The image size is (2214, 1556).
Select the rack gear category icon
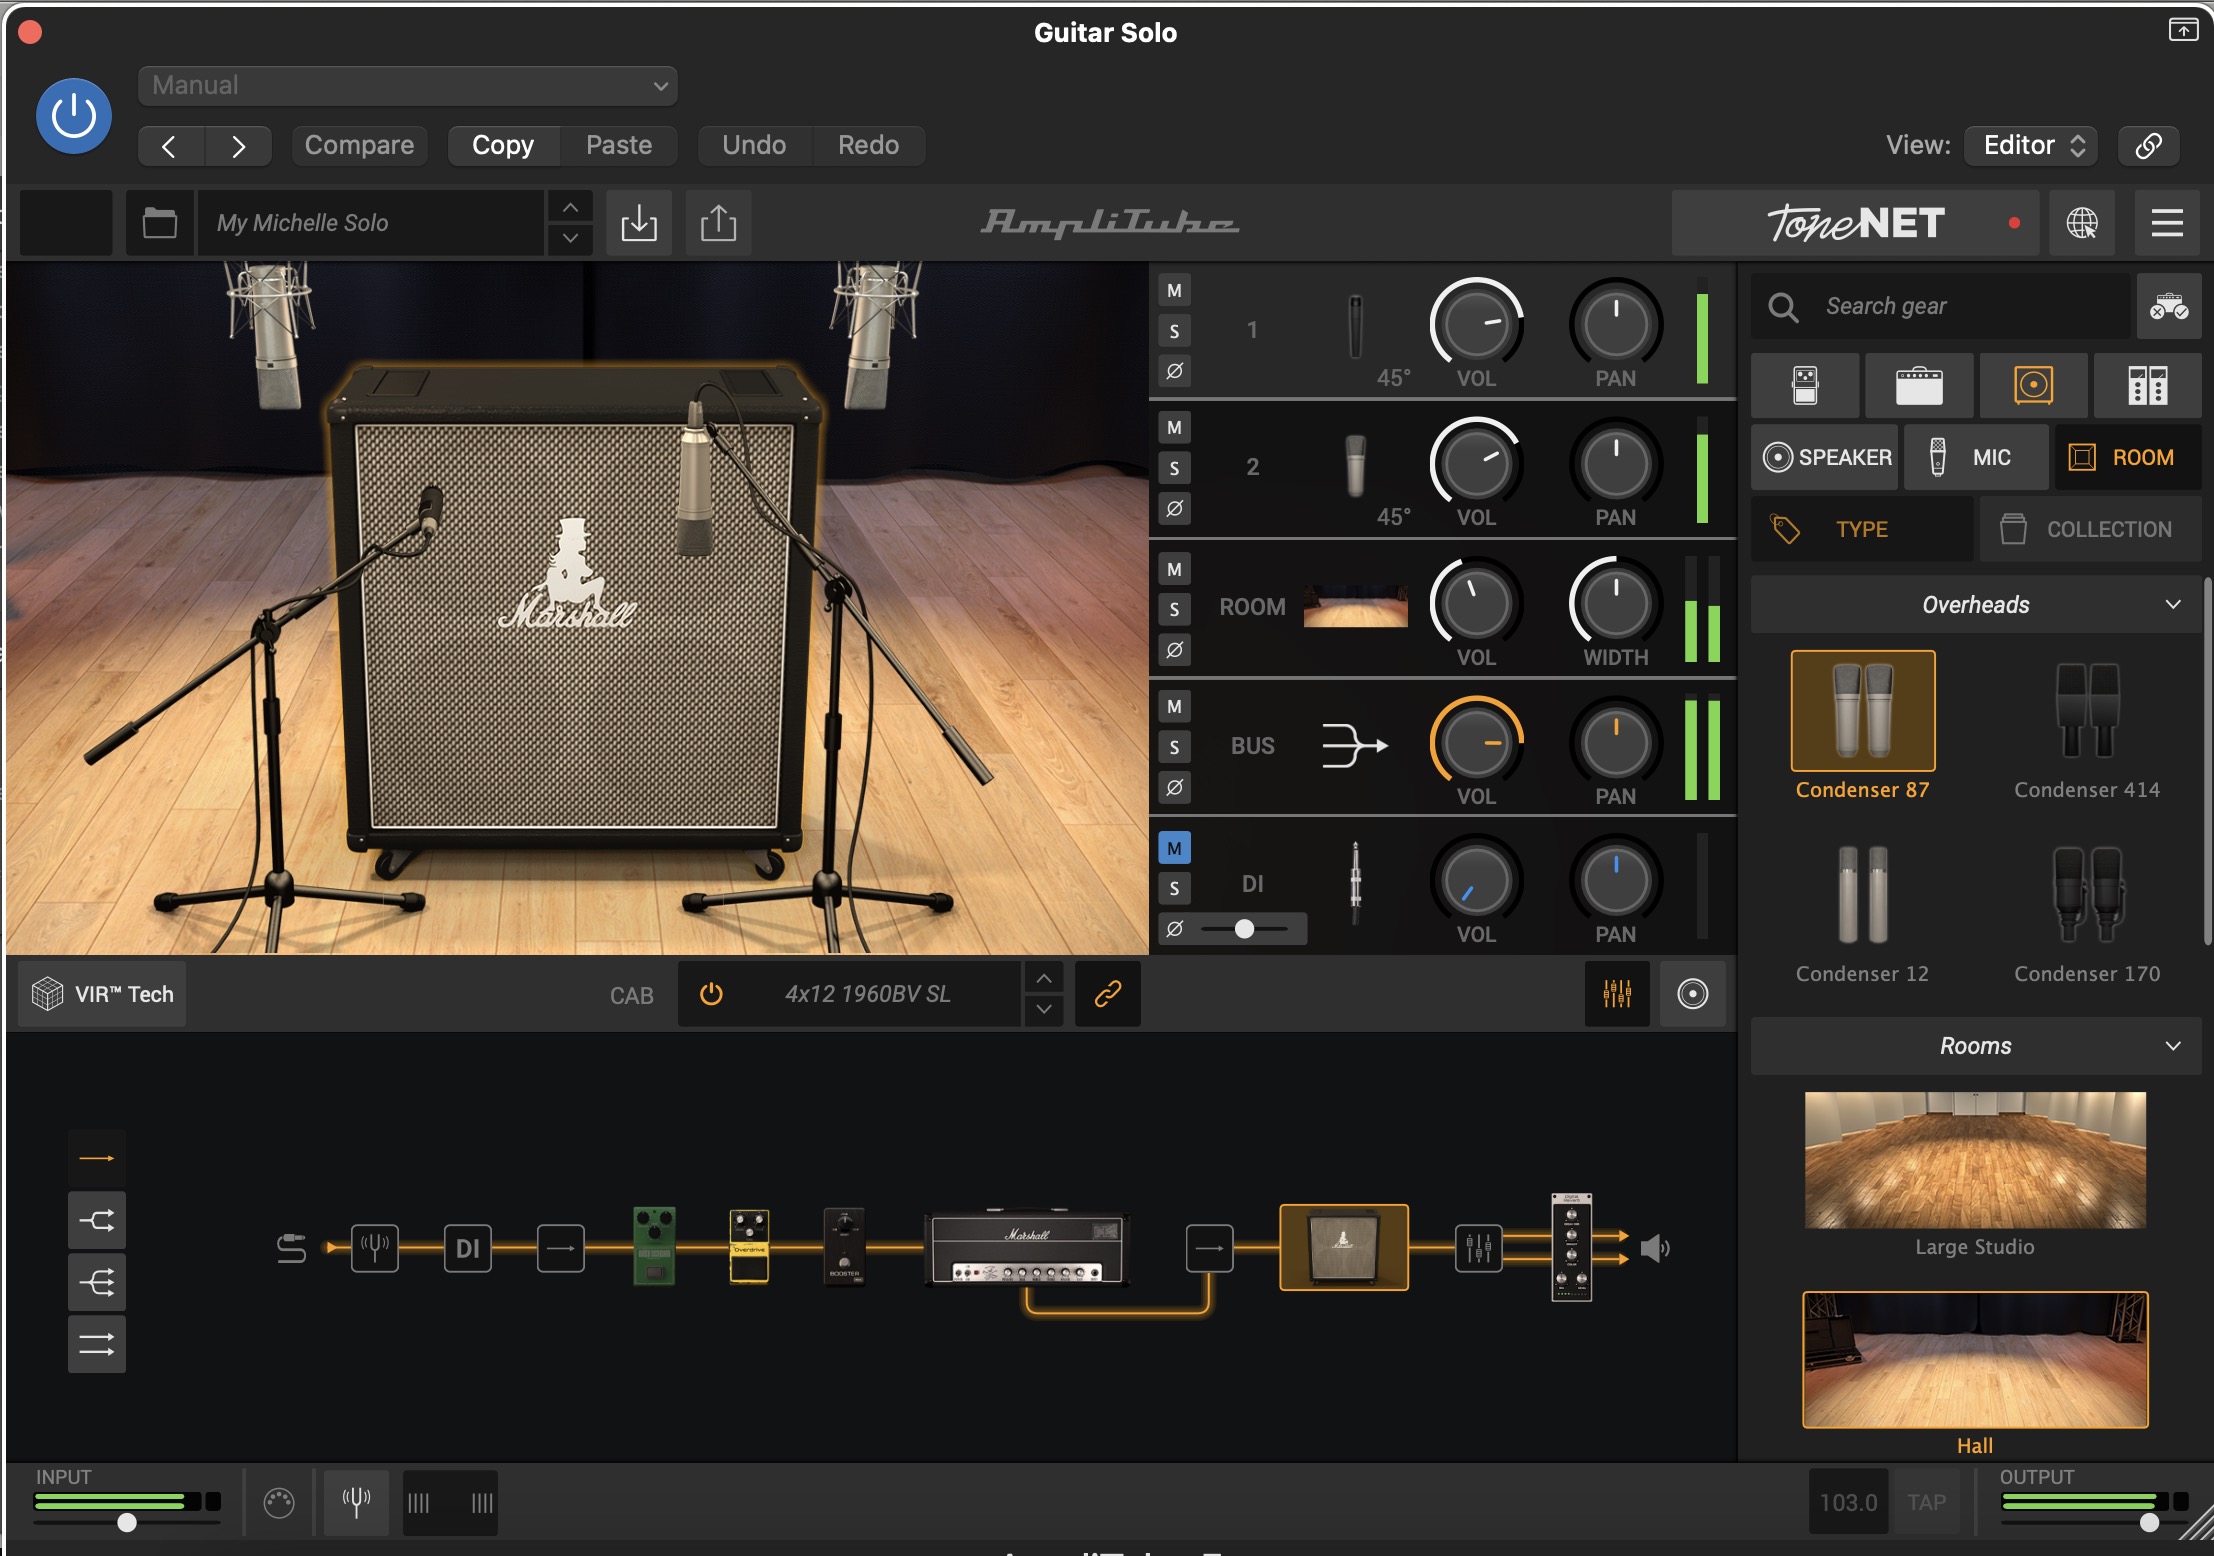2147,385
